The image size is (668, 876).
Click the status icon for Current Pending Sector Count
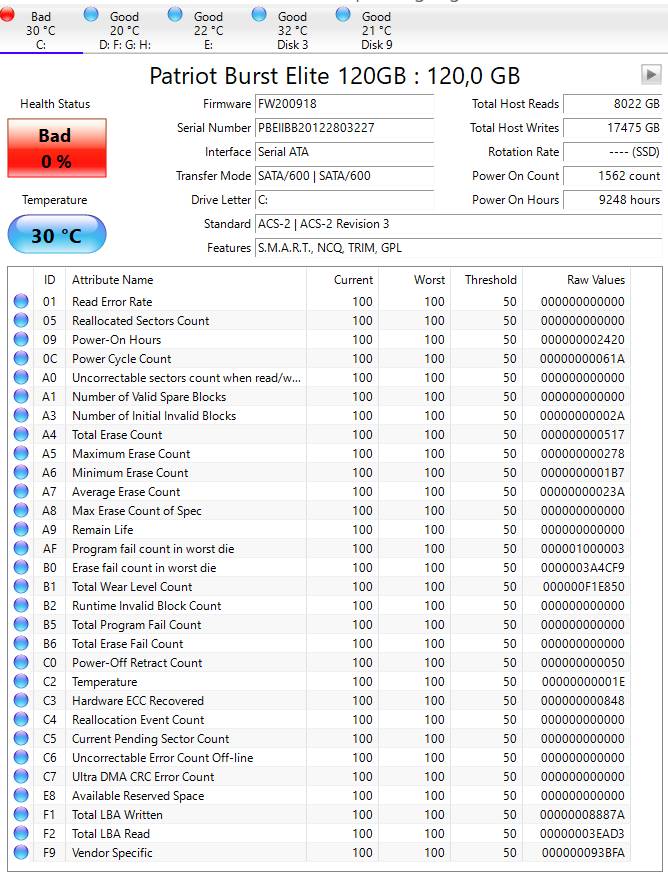pos(21,738)
